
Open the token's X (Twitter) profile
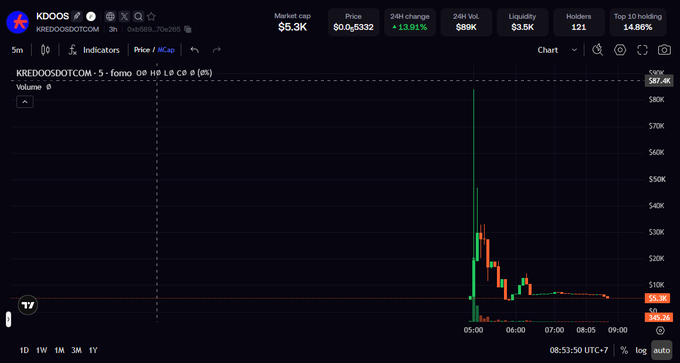pyautogui.click(x=124, y=16)
